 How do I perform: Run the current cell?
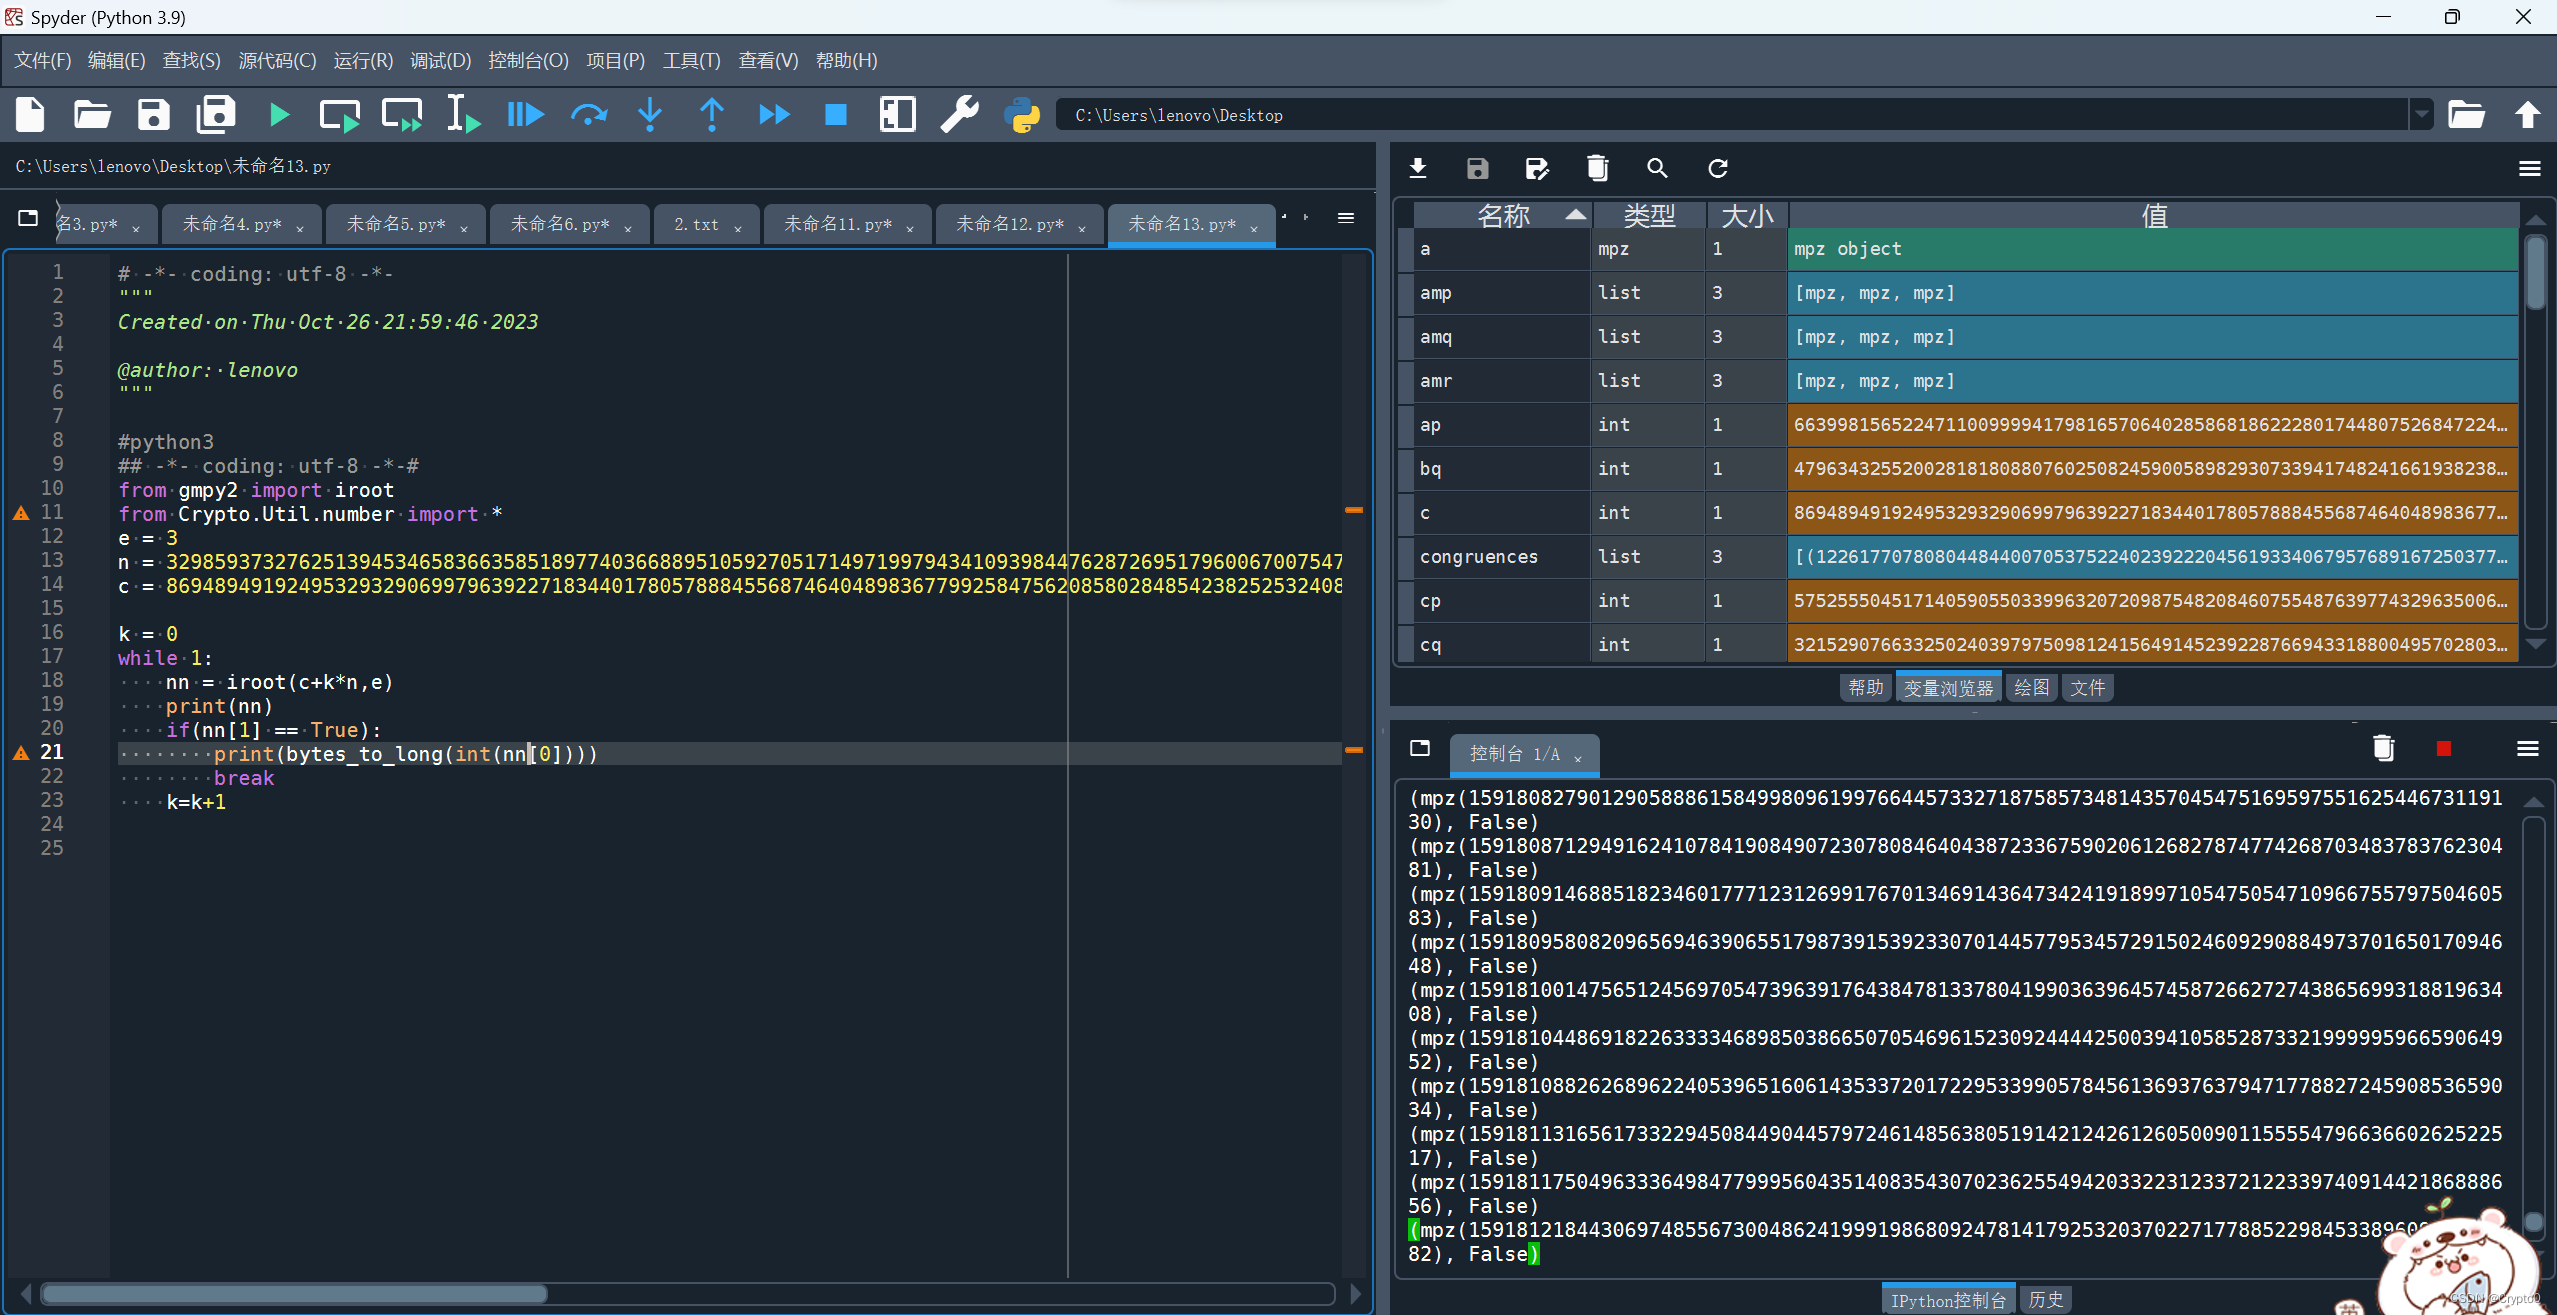338,114
